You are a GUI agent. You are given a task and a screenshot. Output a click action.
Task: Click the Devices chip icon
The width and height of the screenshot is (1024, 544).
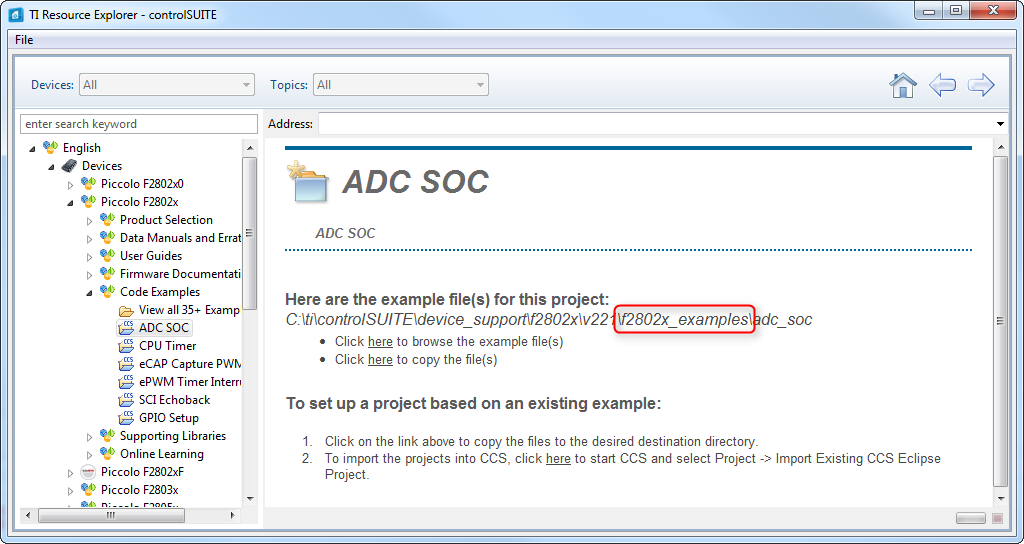click(69, 166)
